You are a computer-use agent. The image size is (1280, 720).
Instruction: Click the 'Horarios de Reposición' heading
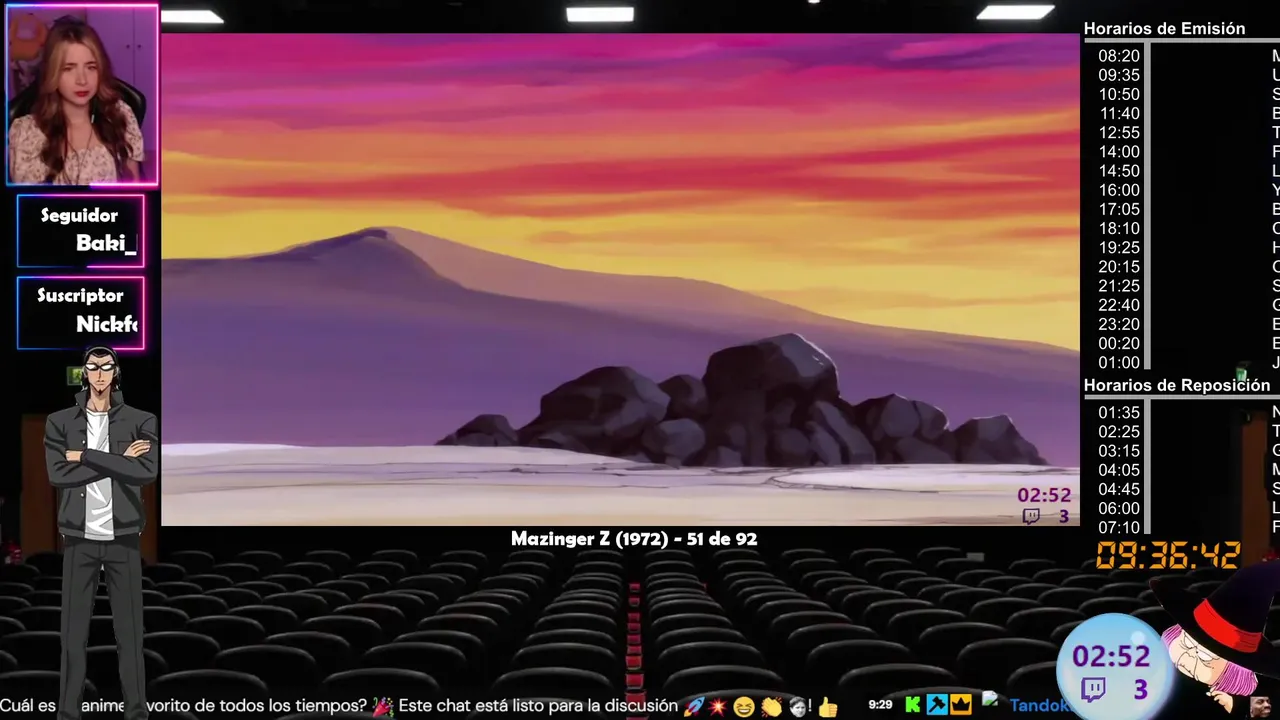[1177, 385]
